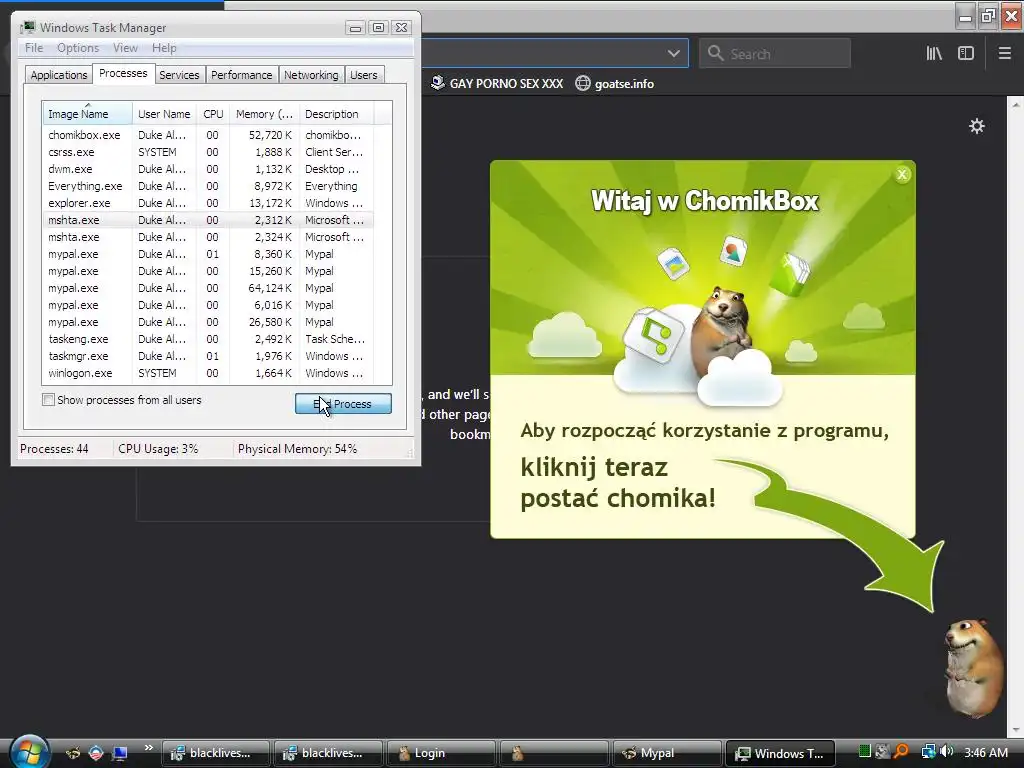Click the hamster character on the desktop
This screenshot has height=768, width=1024.
973,667
